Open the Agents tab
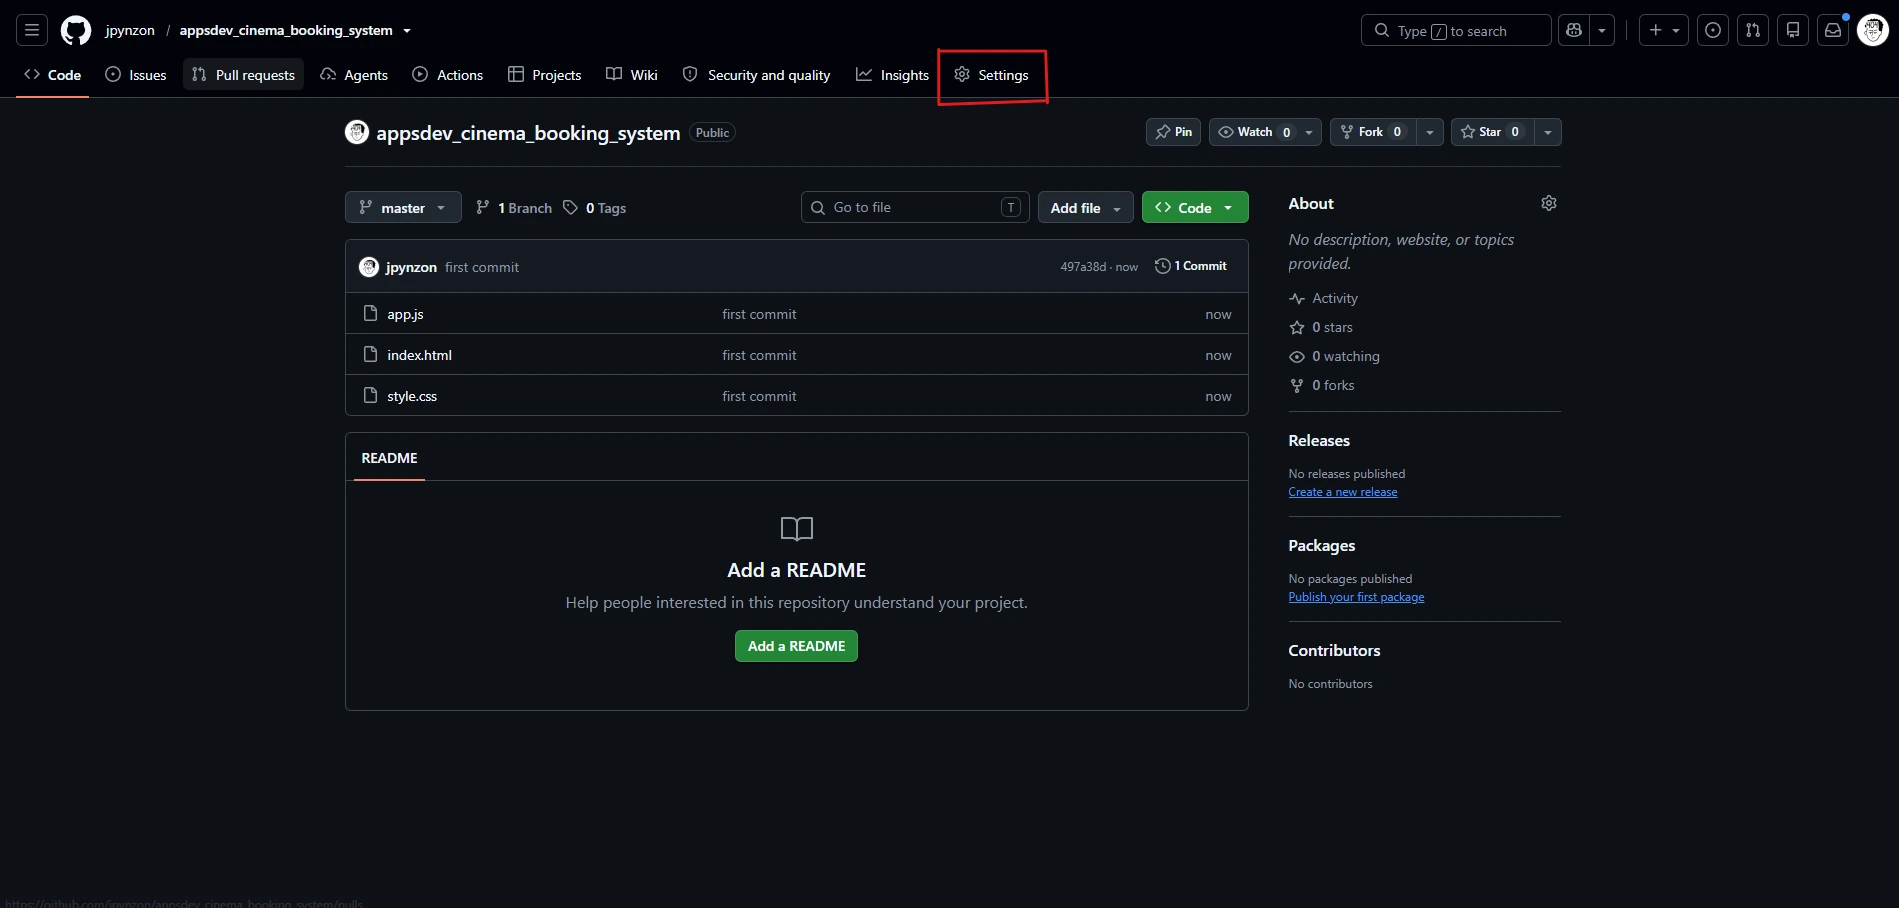The image size is (1899, 908). coord(354,75)
